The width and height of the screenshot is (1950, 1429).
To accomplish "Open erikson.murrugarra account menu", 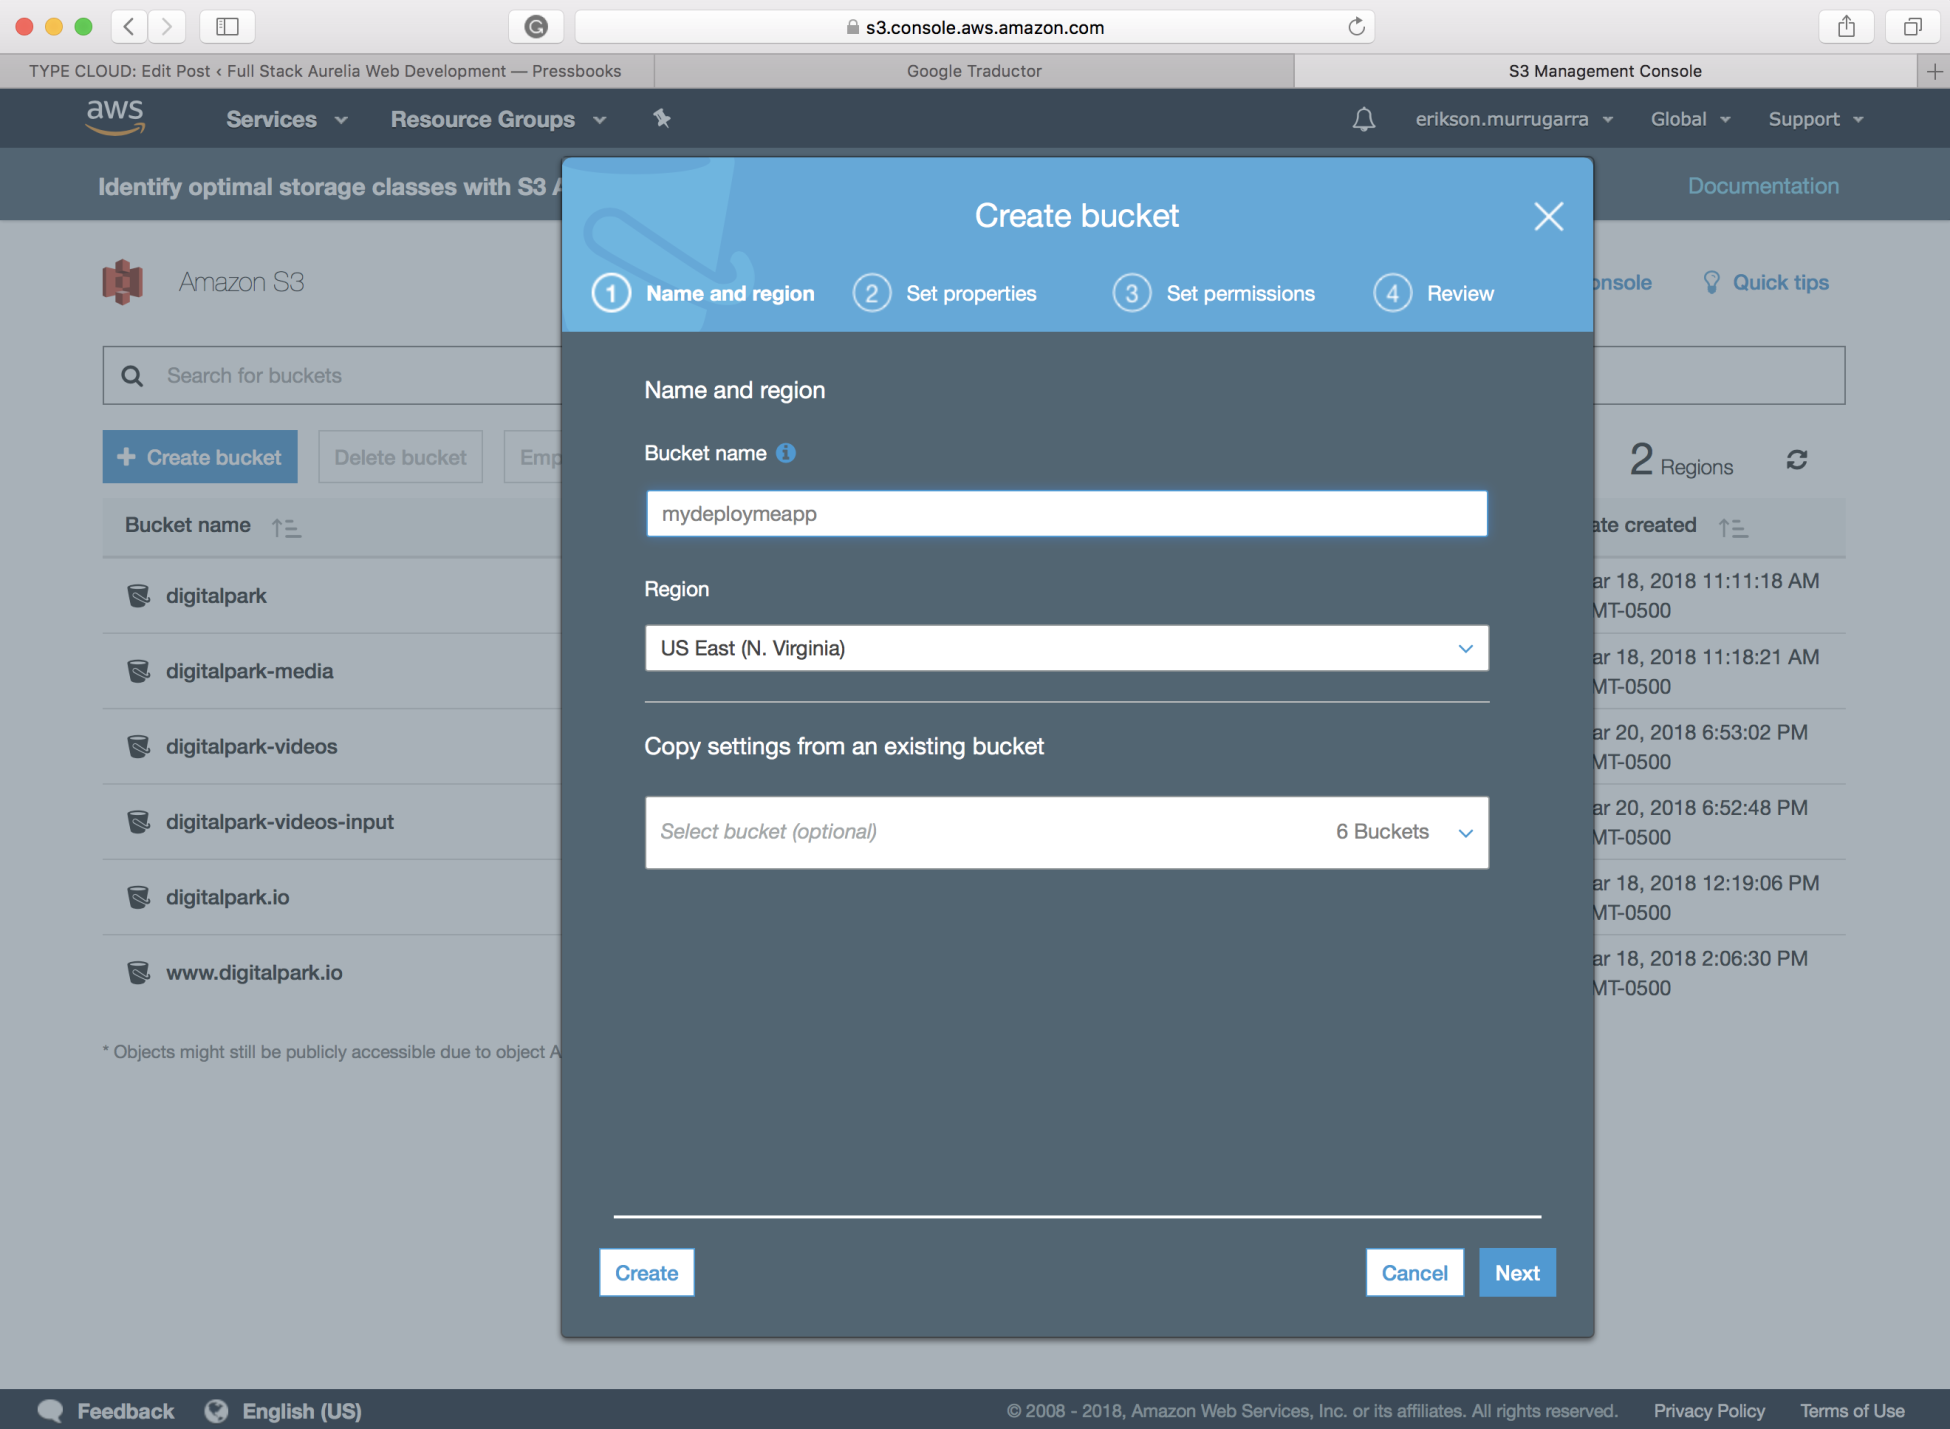I will pos(1514,119).
